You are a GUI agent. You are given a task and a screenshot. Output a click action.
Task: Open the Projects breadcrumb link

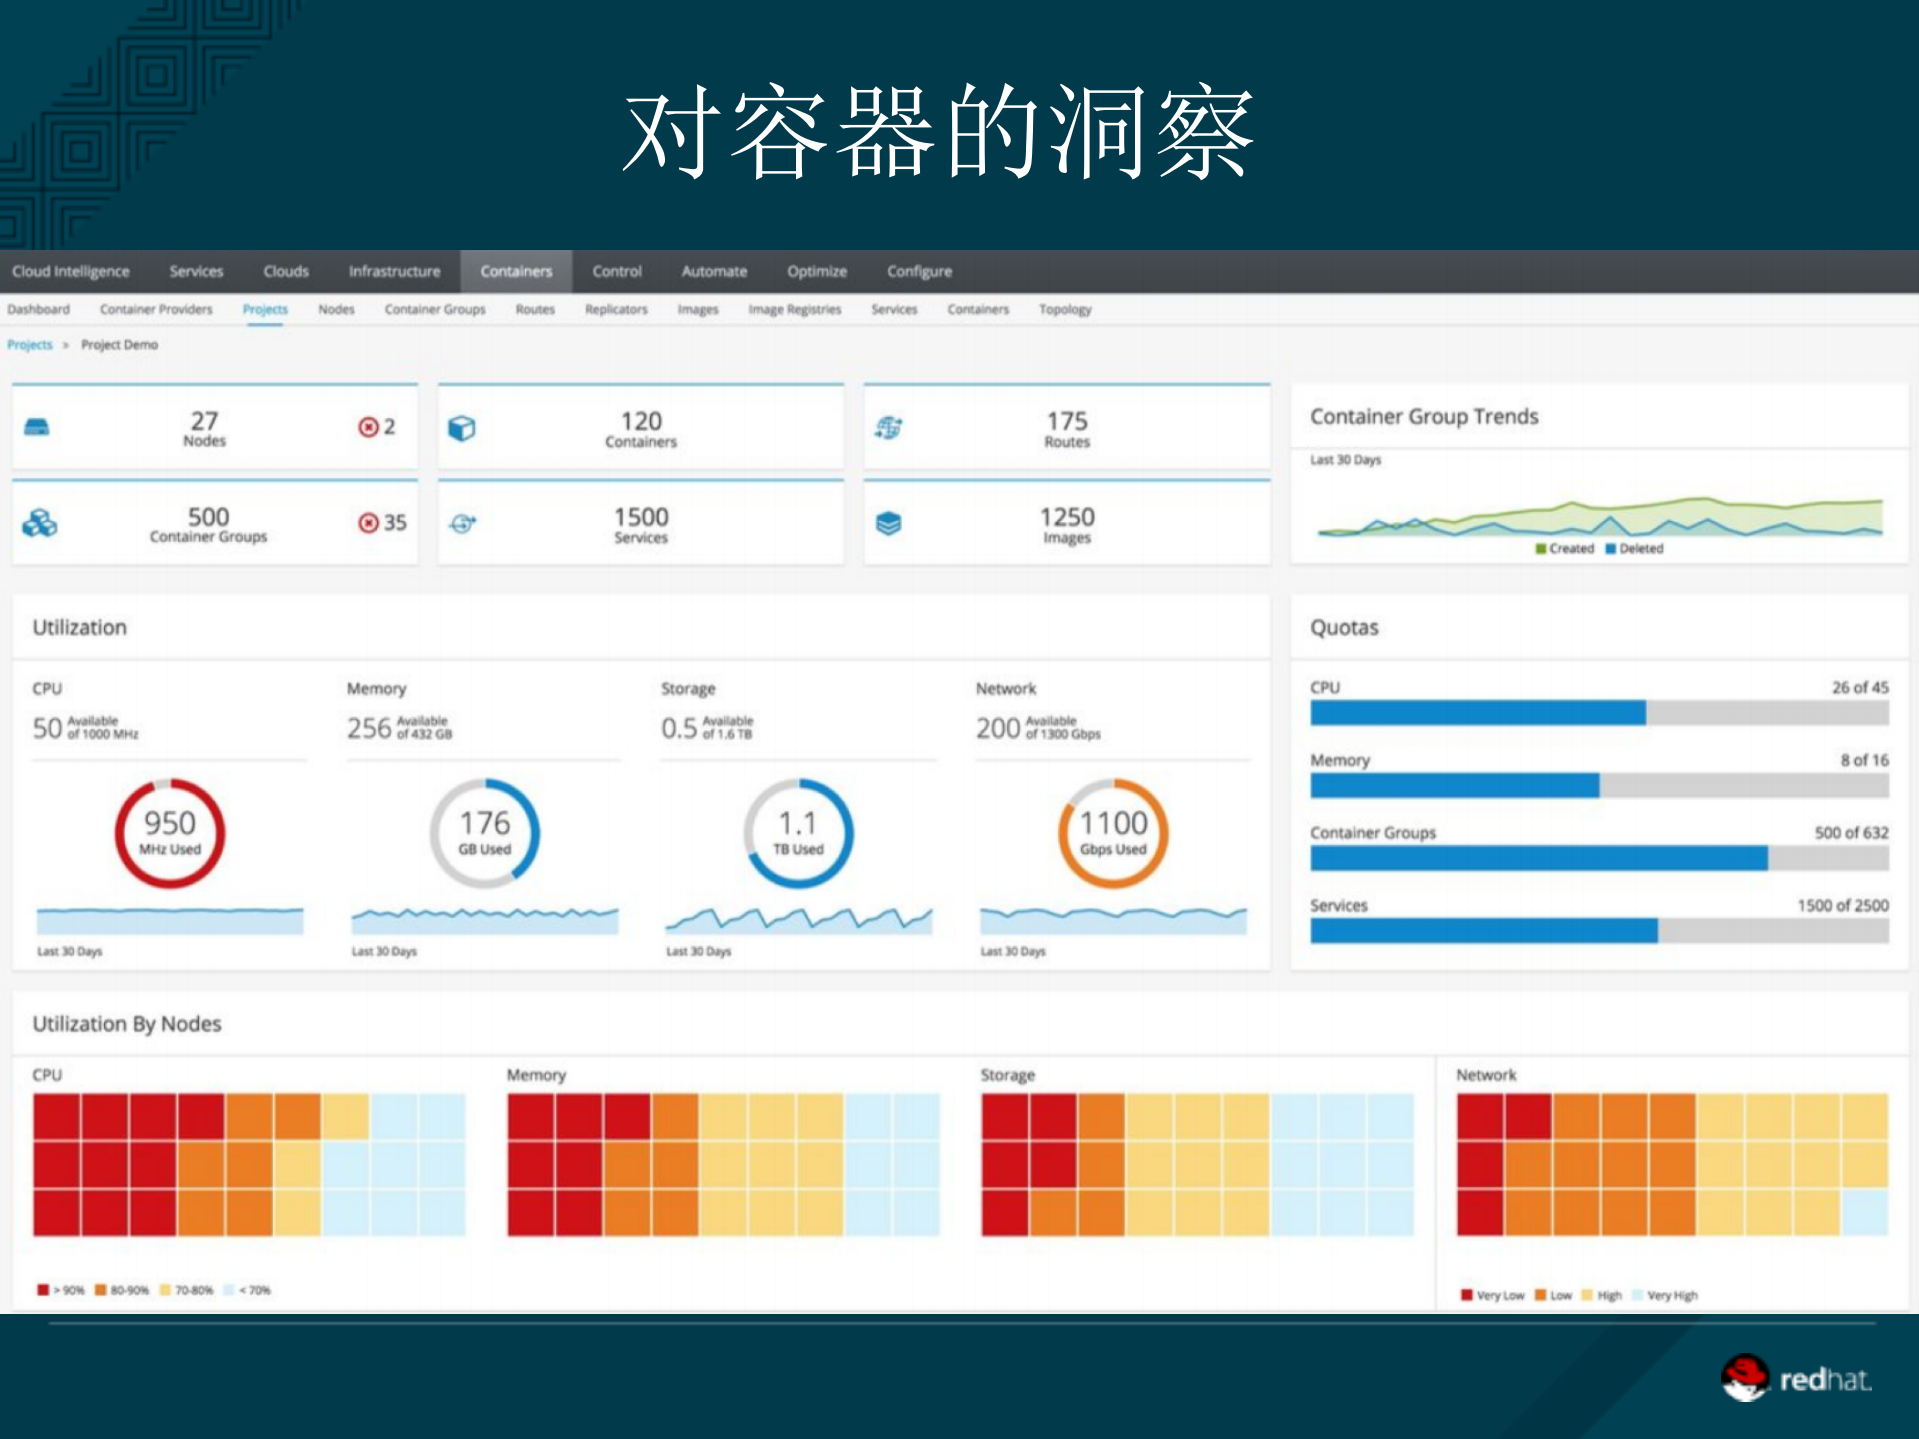29,344
